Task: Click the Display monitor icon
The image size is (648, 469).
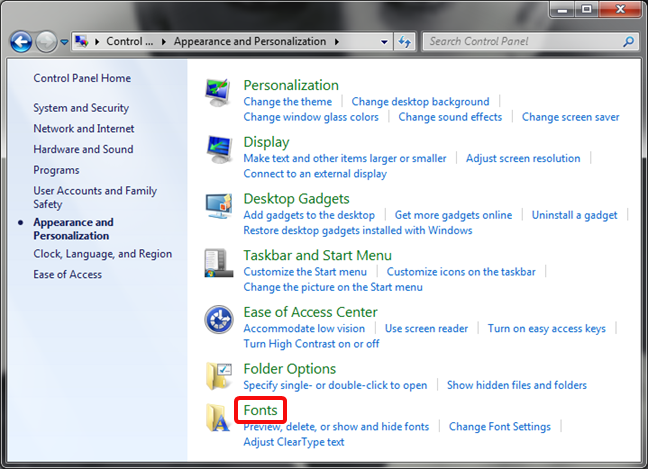Action: 219,149
